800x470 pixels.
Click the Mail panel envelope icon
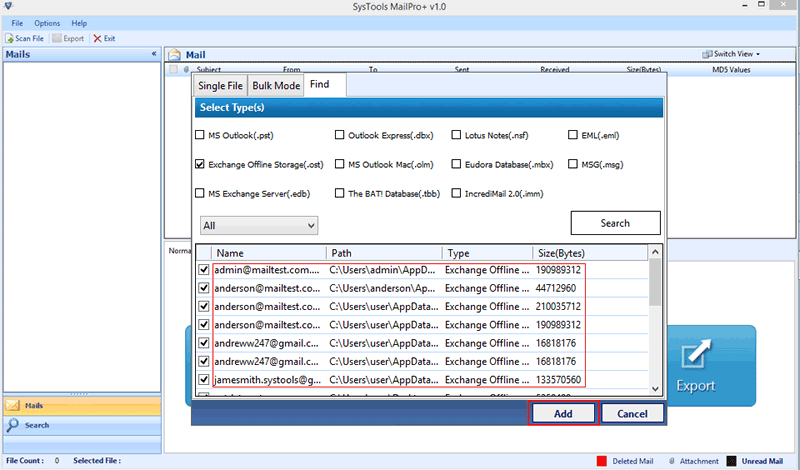point(174,55)
